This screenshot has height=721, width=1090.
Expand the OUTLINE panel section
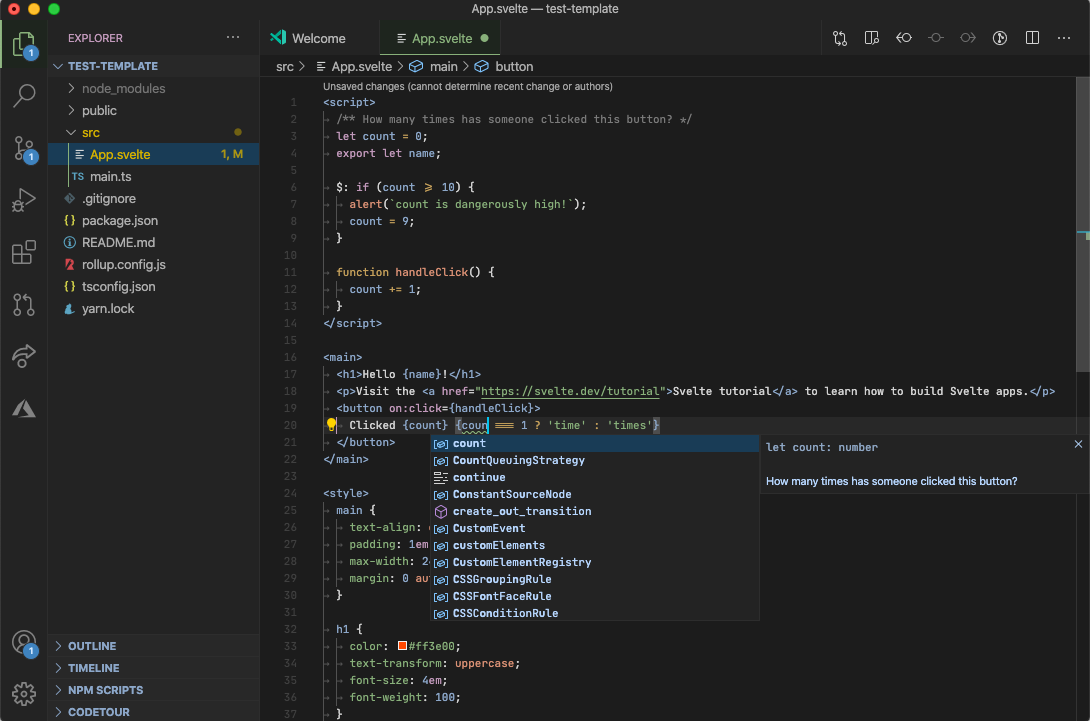click(x=92, y=646)
